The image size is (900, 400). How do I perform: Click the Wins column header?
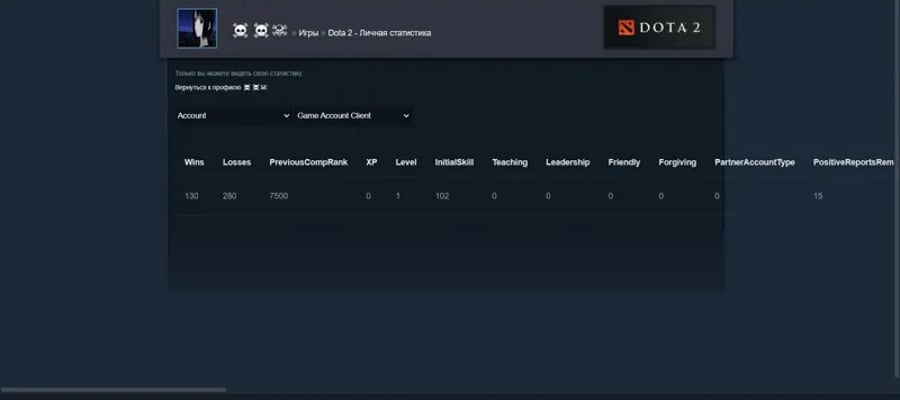tap(194, 162)
